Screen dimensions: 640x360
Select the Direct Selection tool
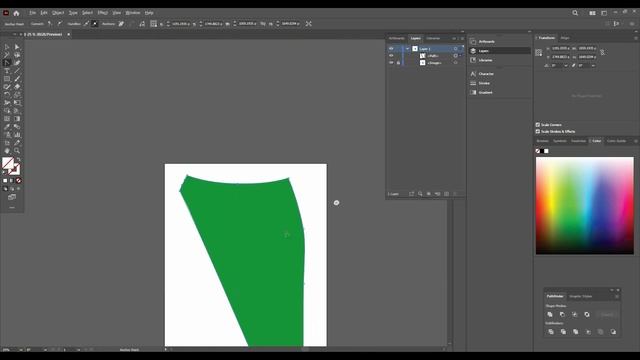click(17, 47)
